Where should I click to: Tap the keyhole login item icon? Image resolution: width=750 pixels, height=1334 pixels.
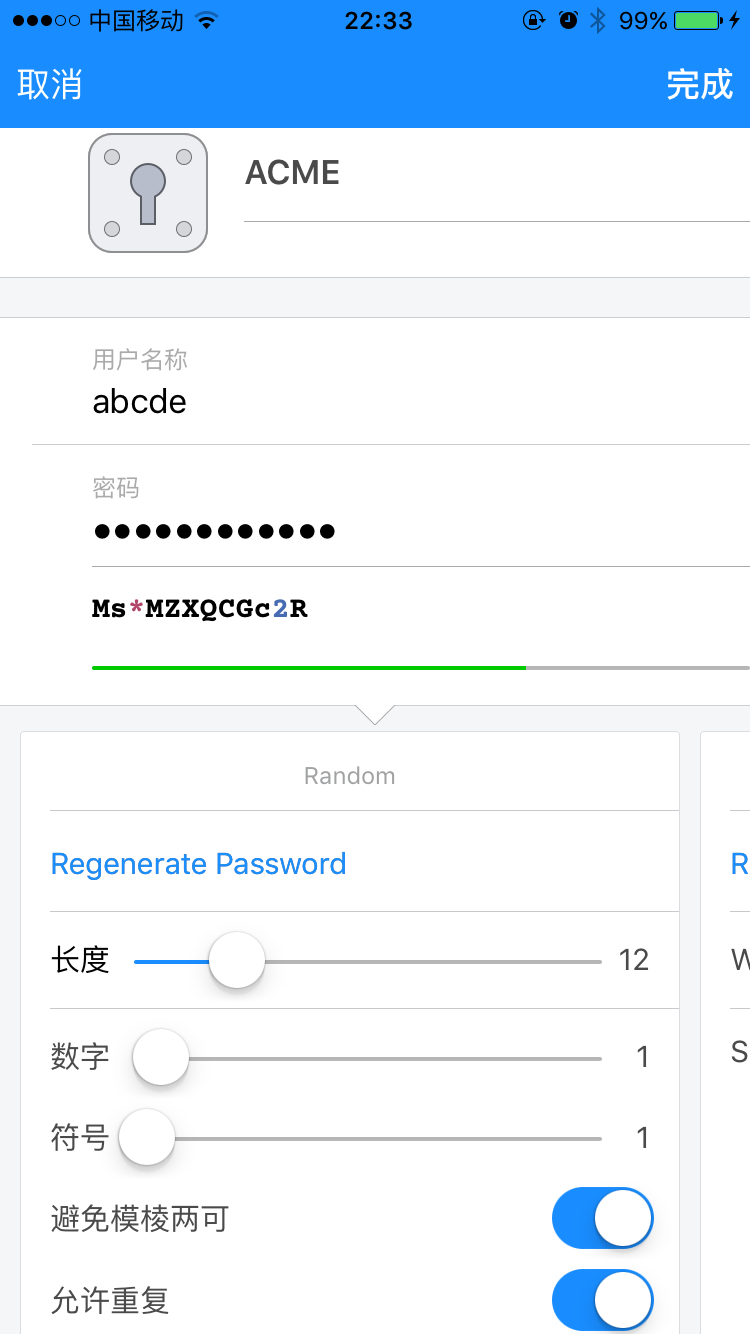pyautogui.click(x=148, y=193)
